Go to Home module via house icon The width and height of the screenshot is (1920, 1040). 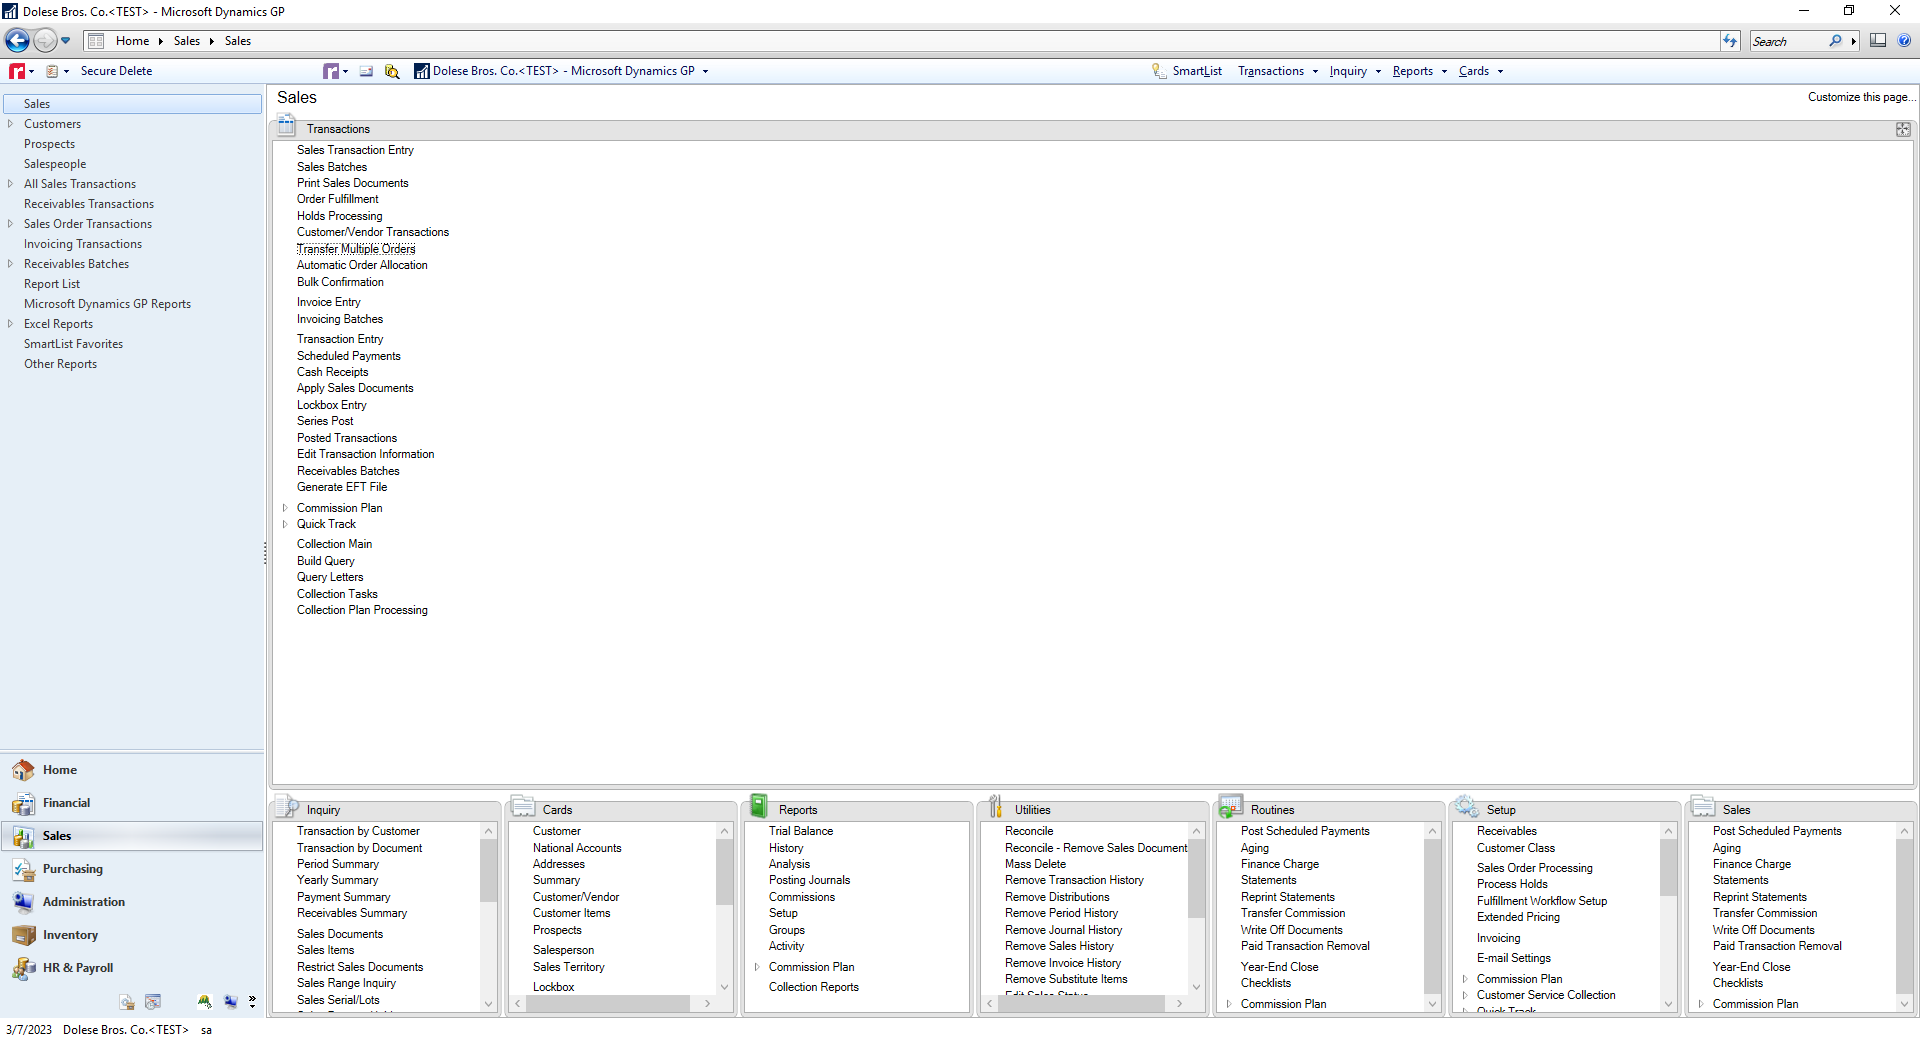coord(23,770)
